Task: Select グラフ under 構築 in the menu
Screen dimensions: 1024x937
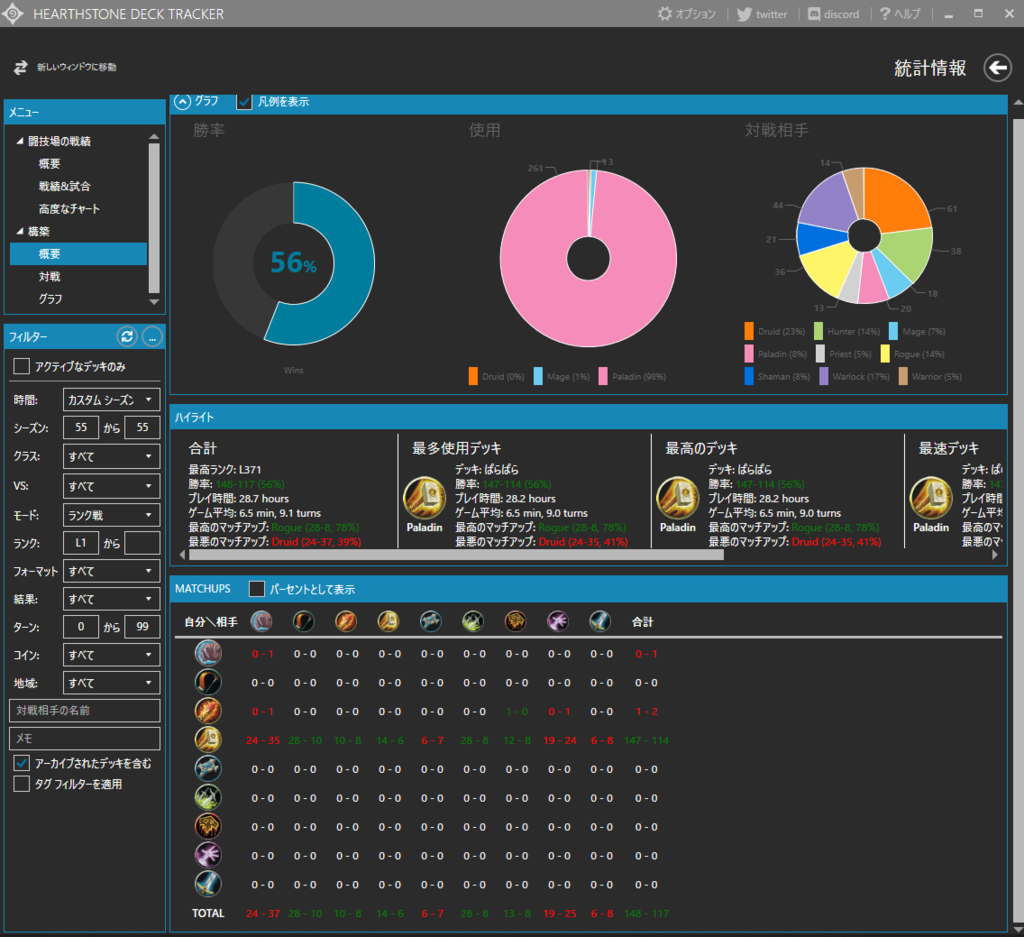Action: tap(50, 299)
